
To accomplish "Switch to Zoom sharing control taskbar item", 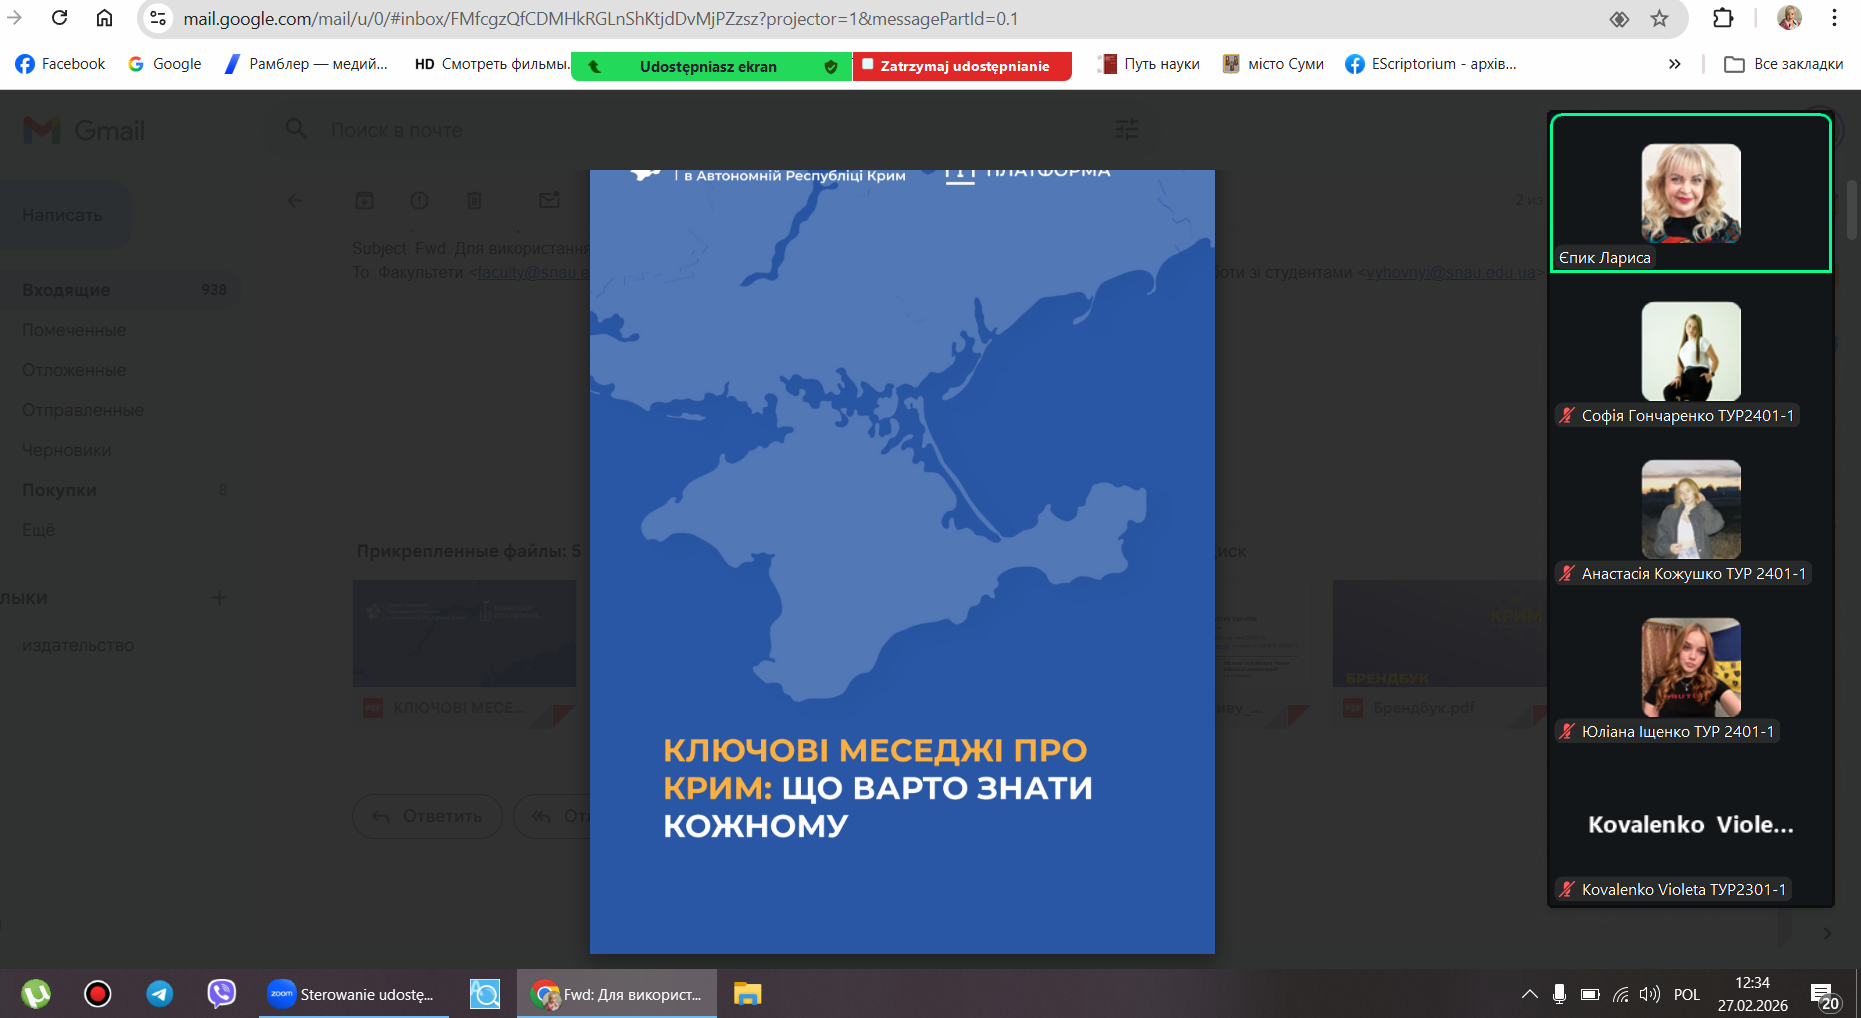I will (x=351, y=993).
